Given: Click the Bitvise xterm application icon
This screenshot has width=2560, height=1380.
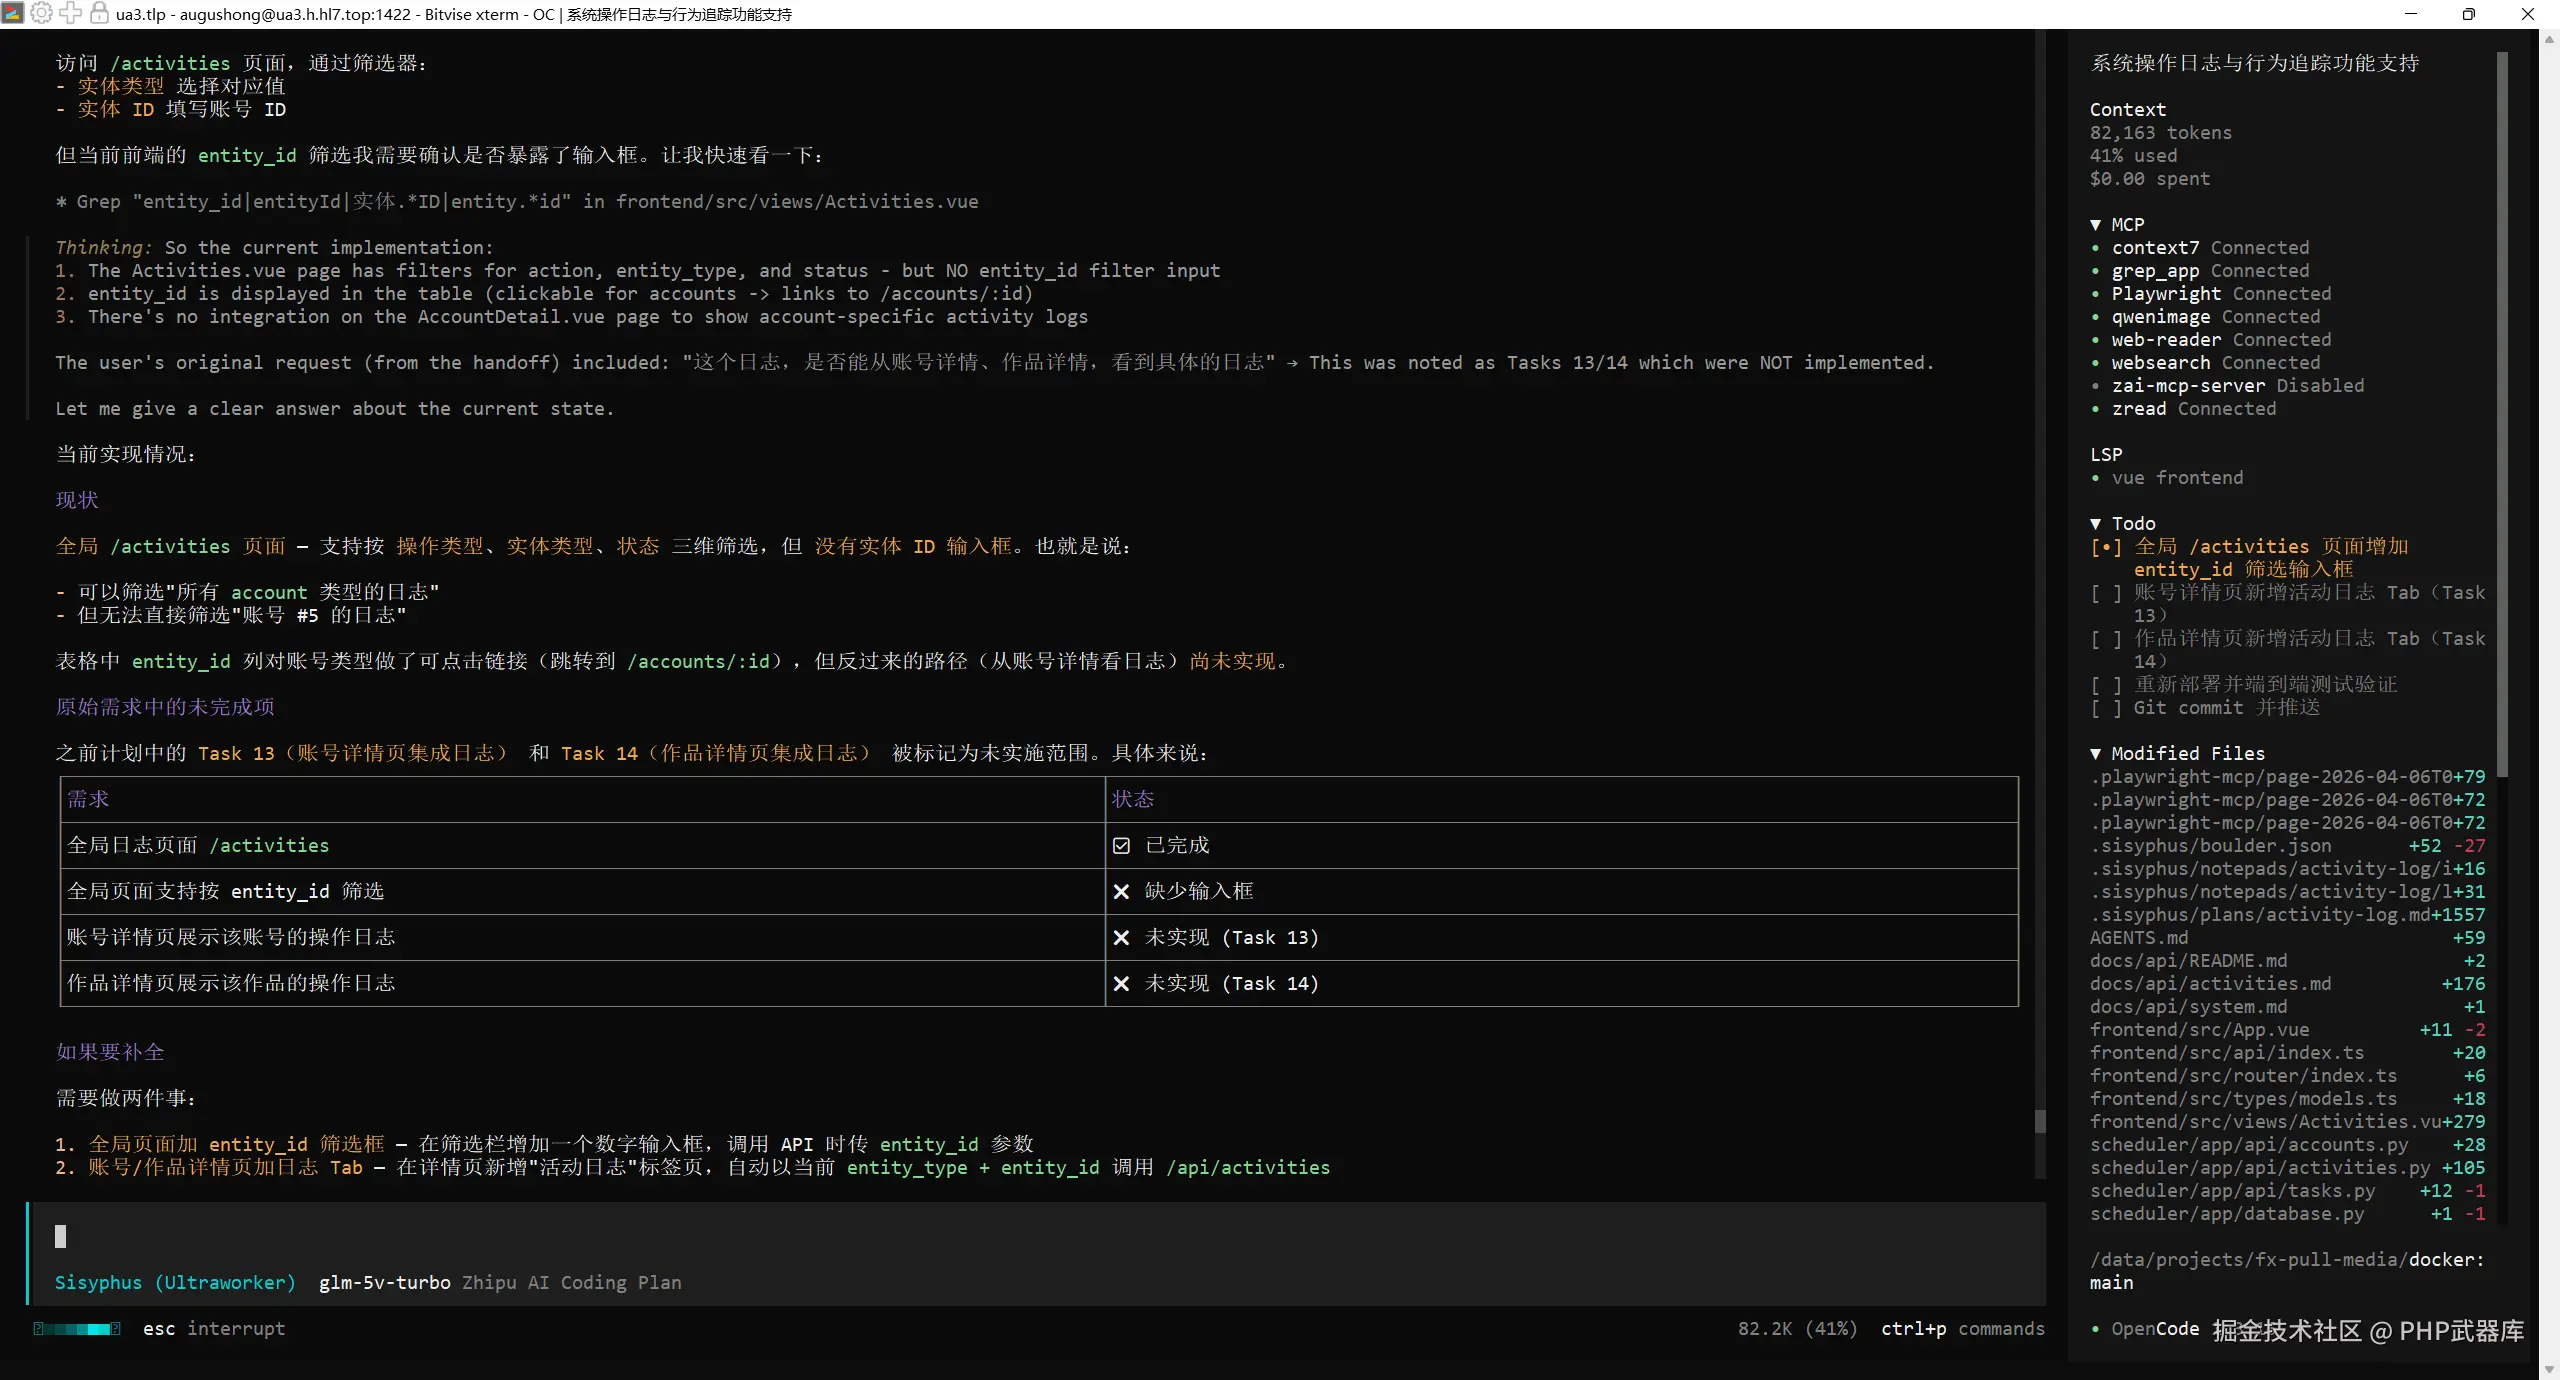Looking at the screenshot, I should point(13,13).
